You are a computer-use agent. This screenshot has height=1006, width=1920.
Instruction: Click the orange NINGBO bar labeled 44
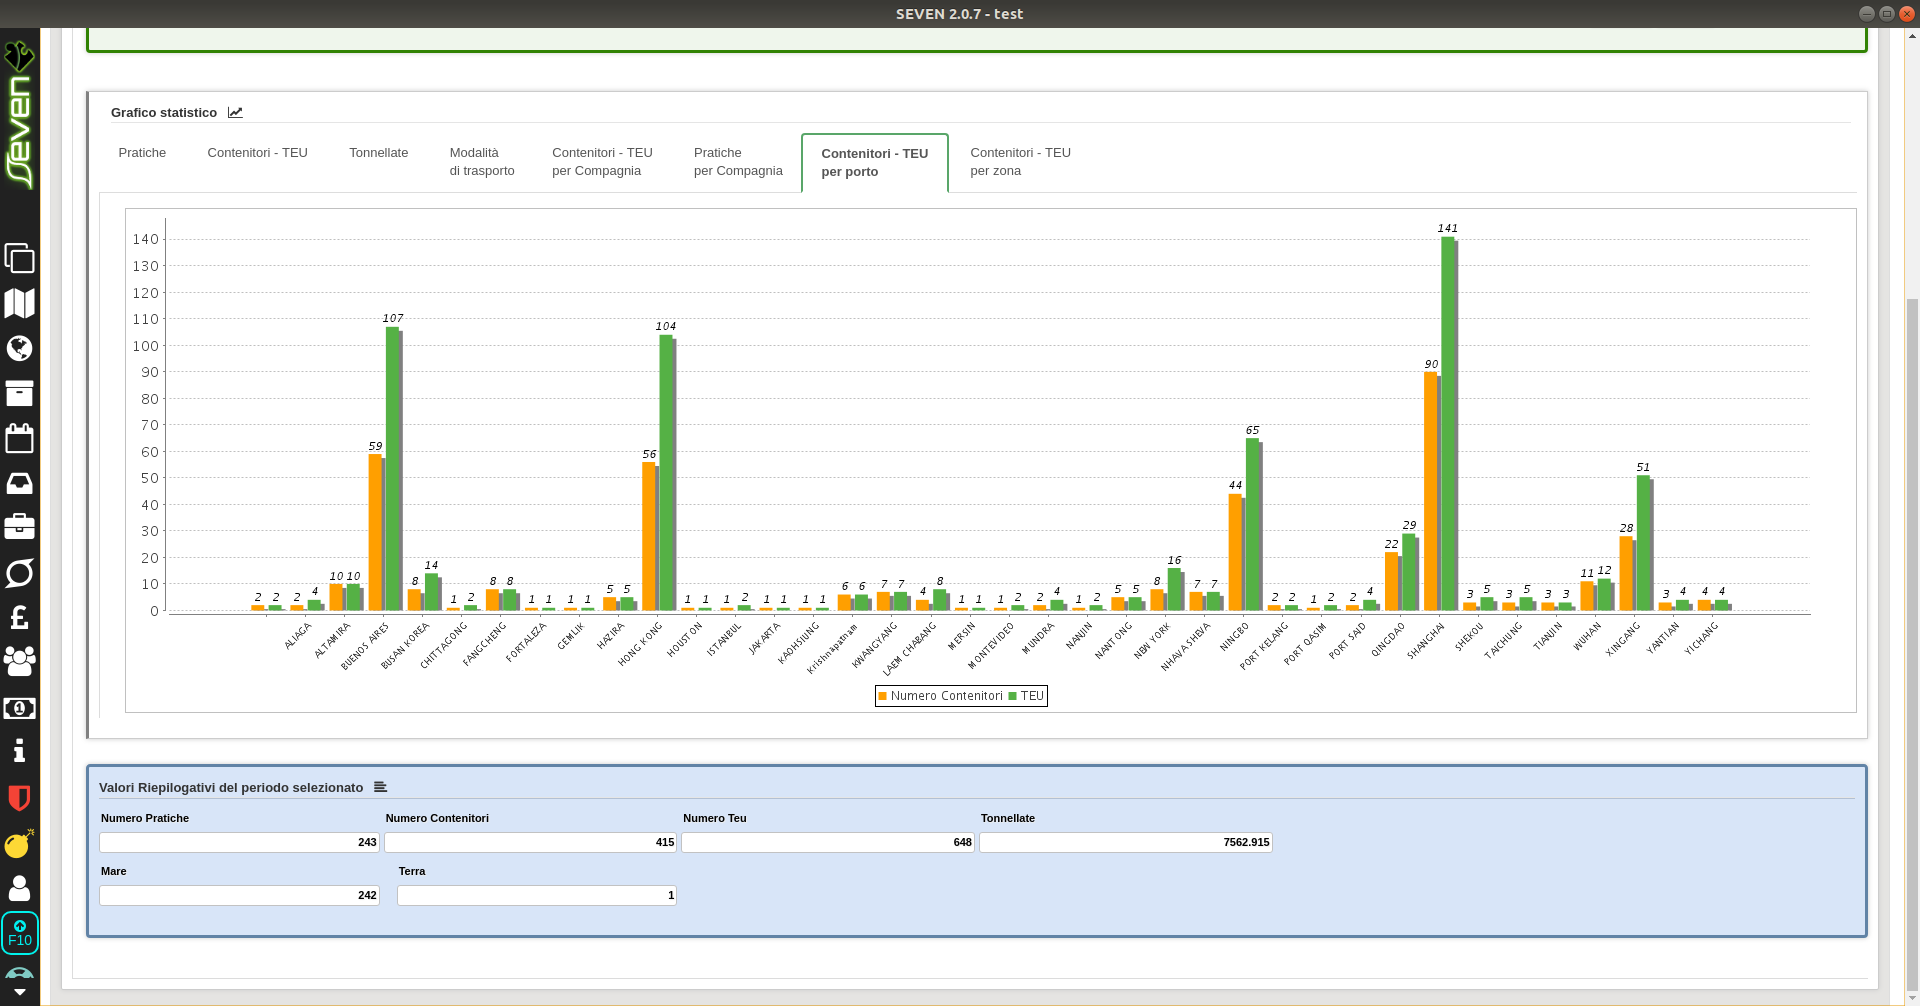click(x=1236, y=552)
